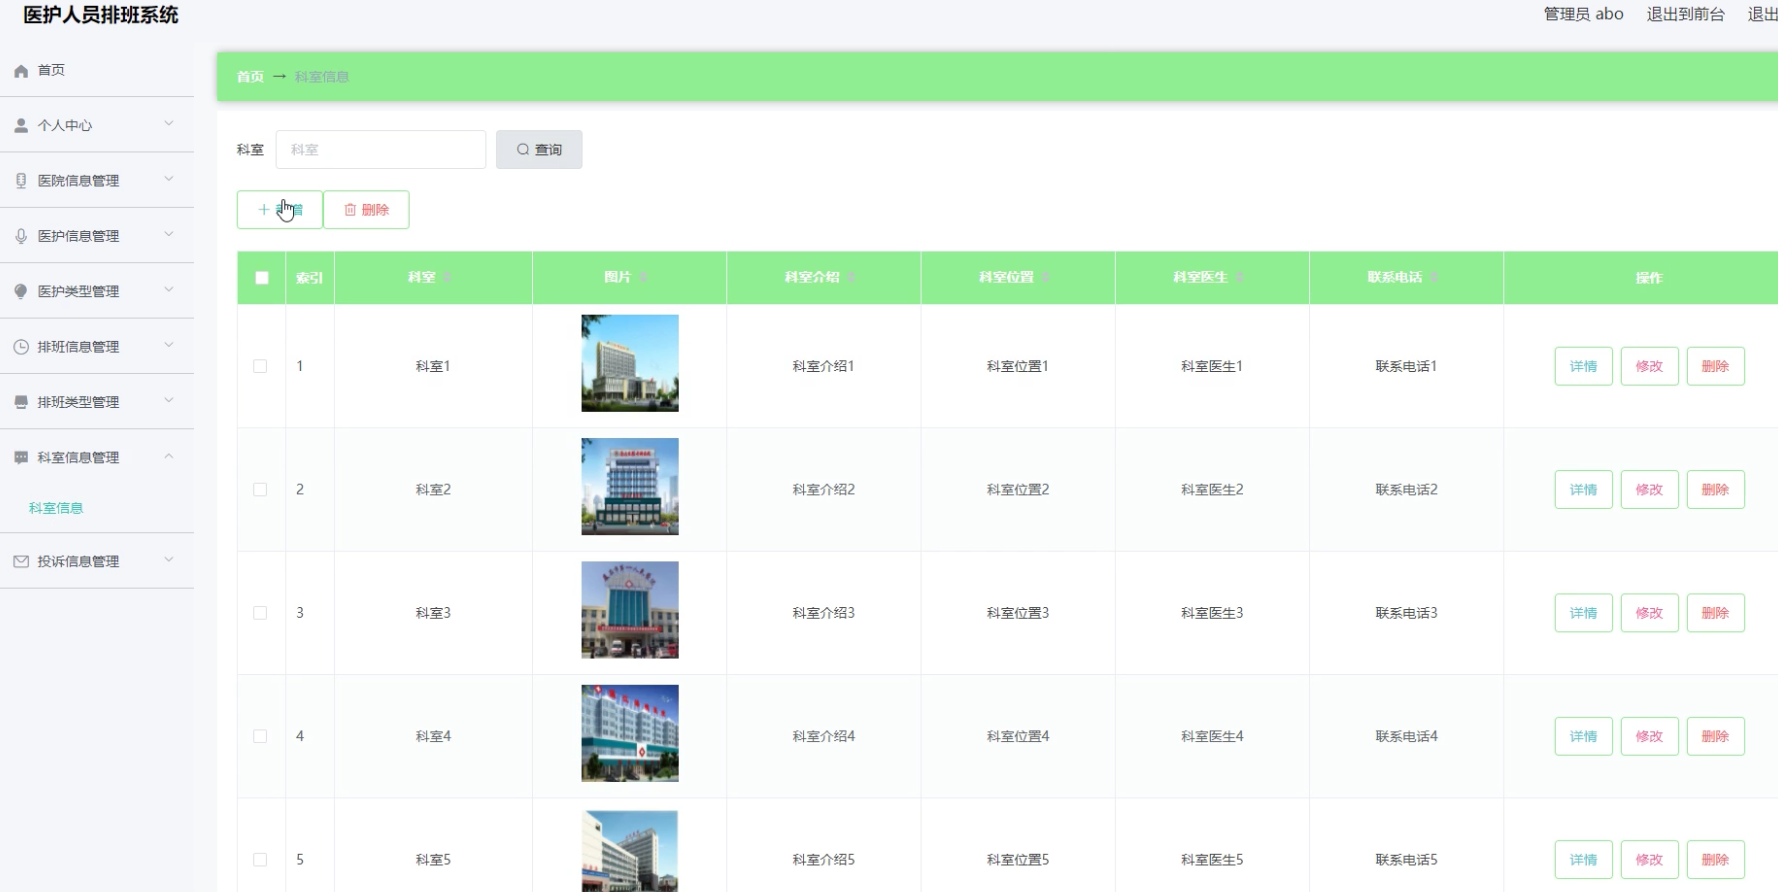The height and width of the screenshot is (892, 1778).
Task: Expand the 医护信息管理 menu chevron
Action: pos(169,234)
